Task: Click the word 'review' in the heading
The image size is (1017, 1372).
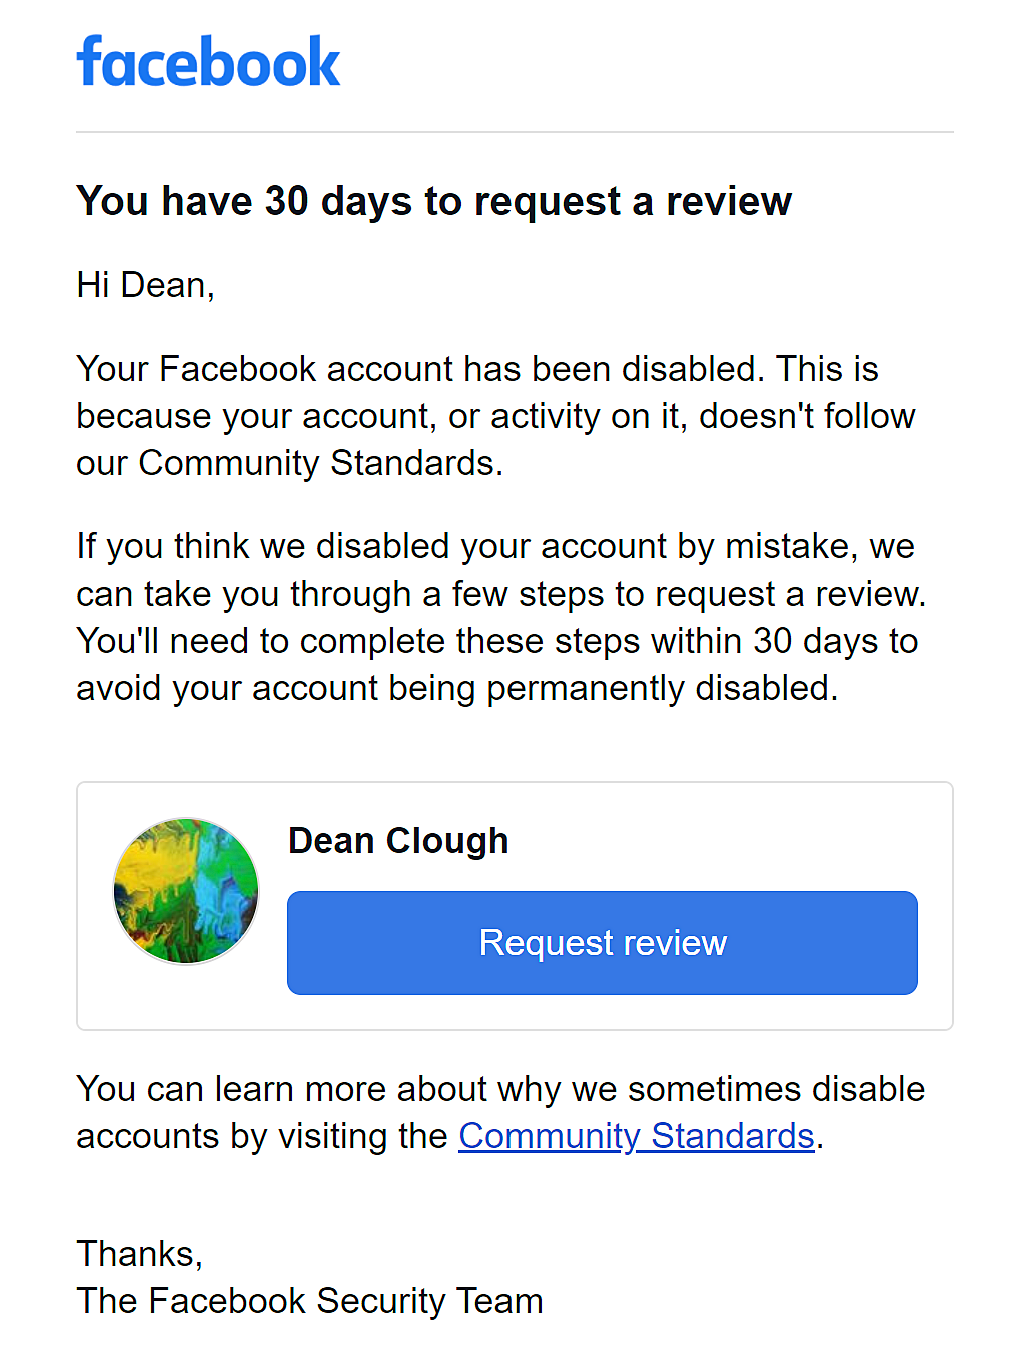Action: (x=729, y=201)
